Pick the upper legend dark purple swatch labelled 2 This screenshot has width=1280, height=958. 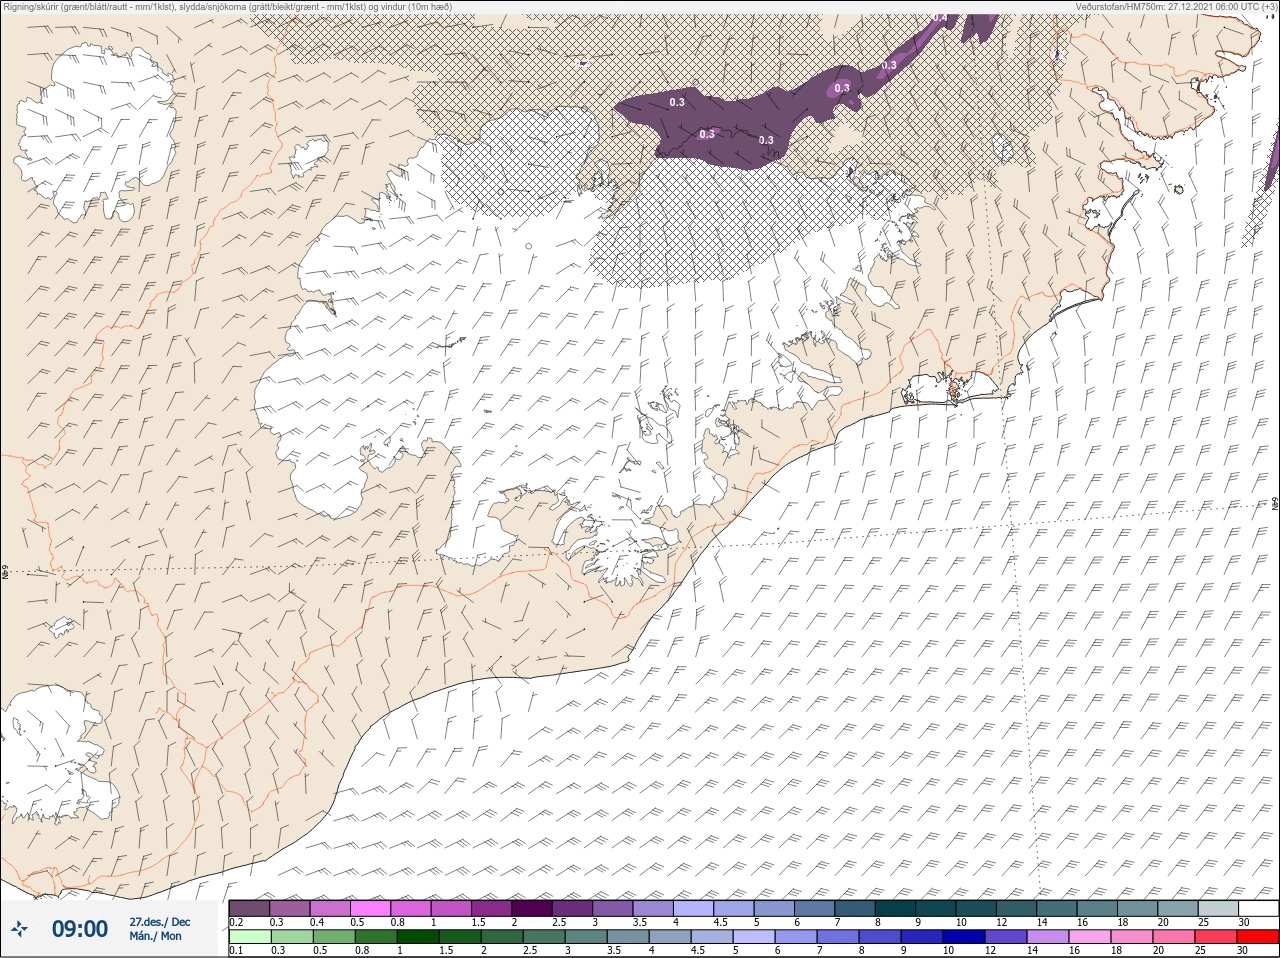click(x=532, y=908)
